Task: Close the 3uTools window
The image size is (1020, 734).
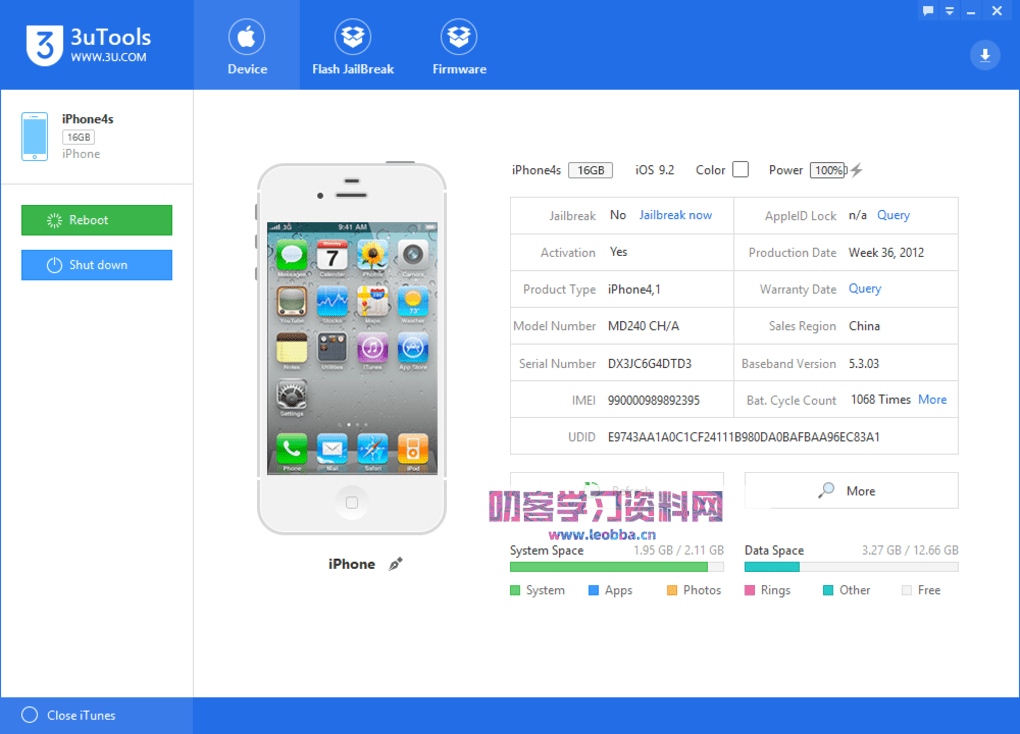Action: 997,11
